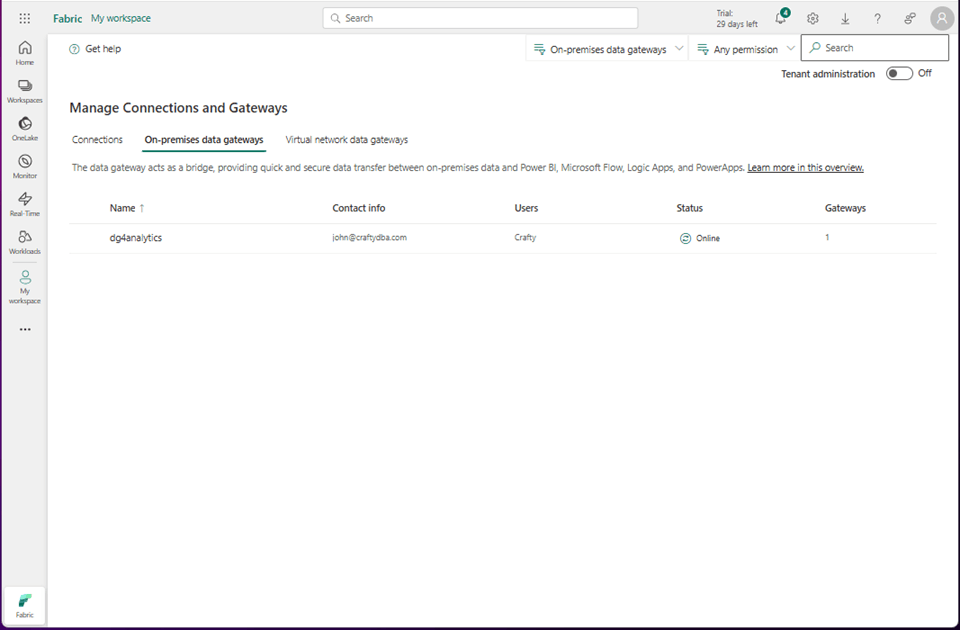The image size is (960, 630).
Task: Click the feedback share icon
Action: coord(910,18)
